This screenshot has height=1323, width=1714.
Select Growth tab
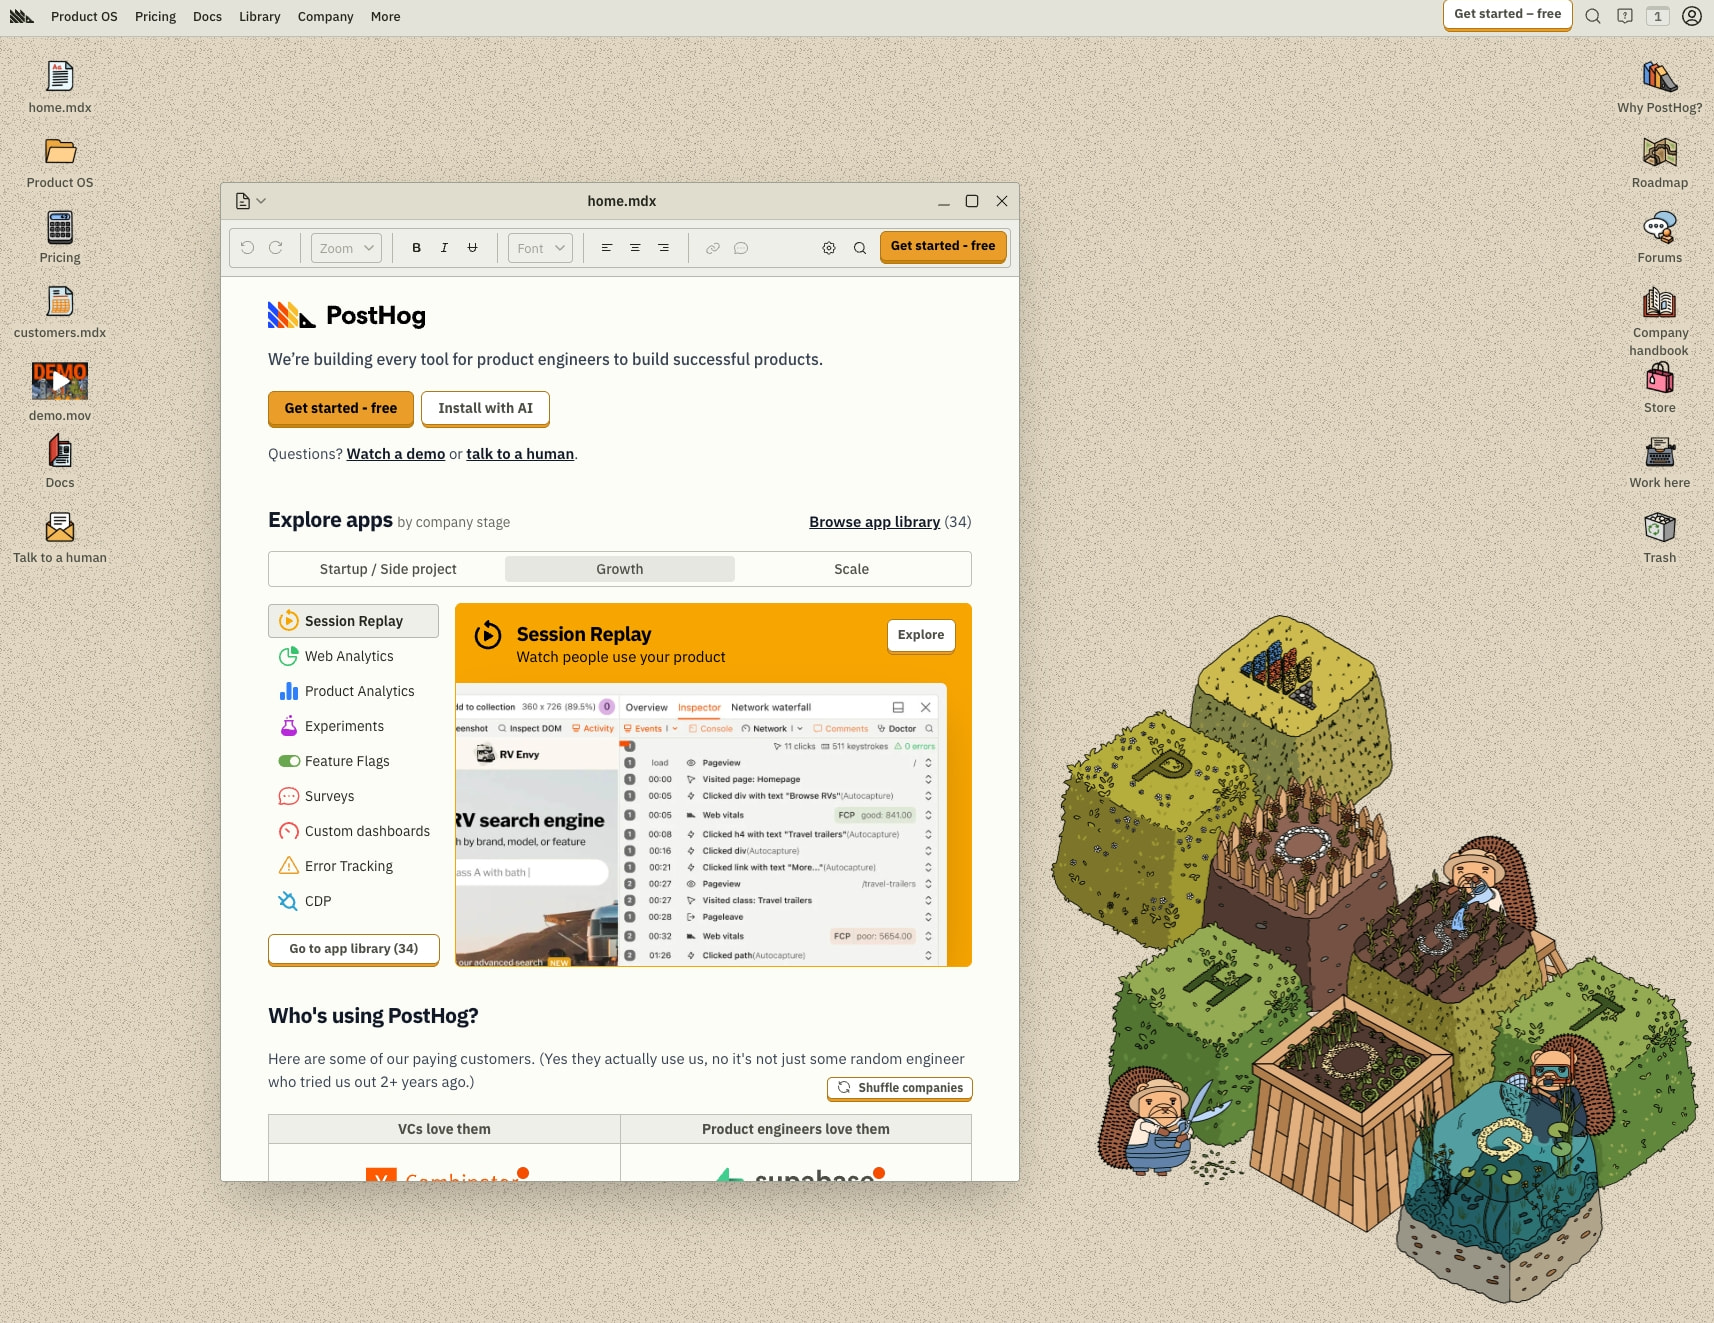click(620, 569)
